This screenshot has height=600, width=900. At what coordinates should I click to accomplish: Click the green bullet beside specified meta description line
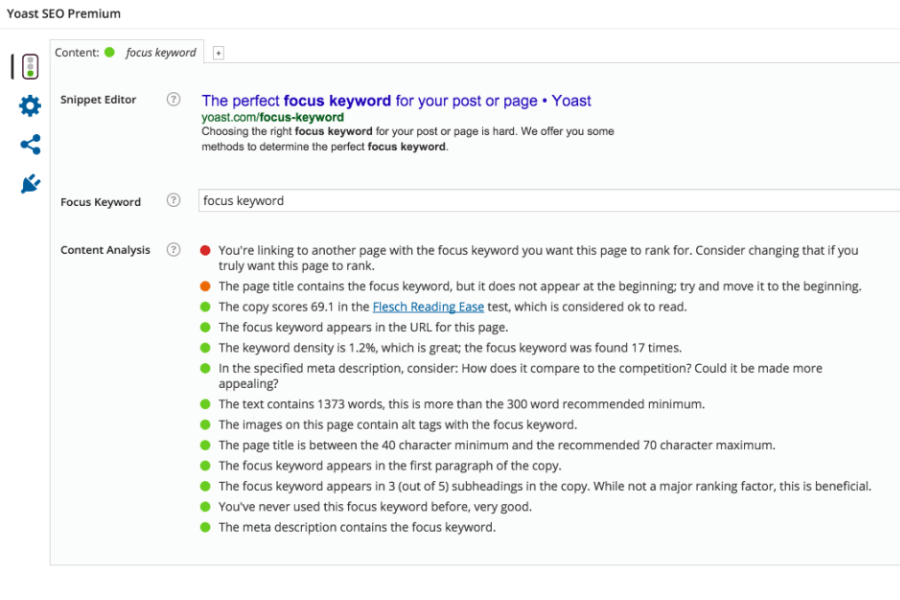pyautogui.click(x=205, y=368)
